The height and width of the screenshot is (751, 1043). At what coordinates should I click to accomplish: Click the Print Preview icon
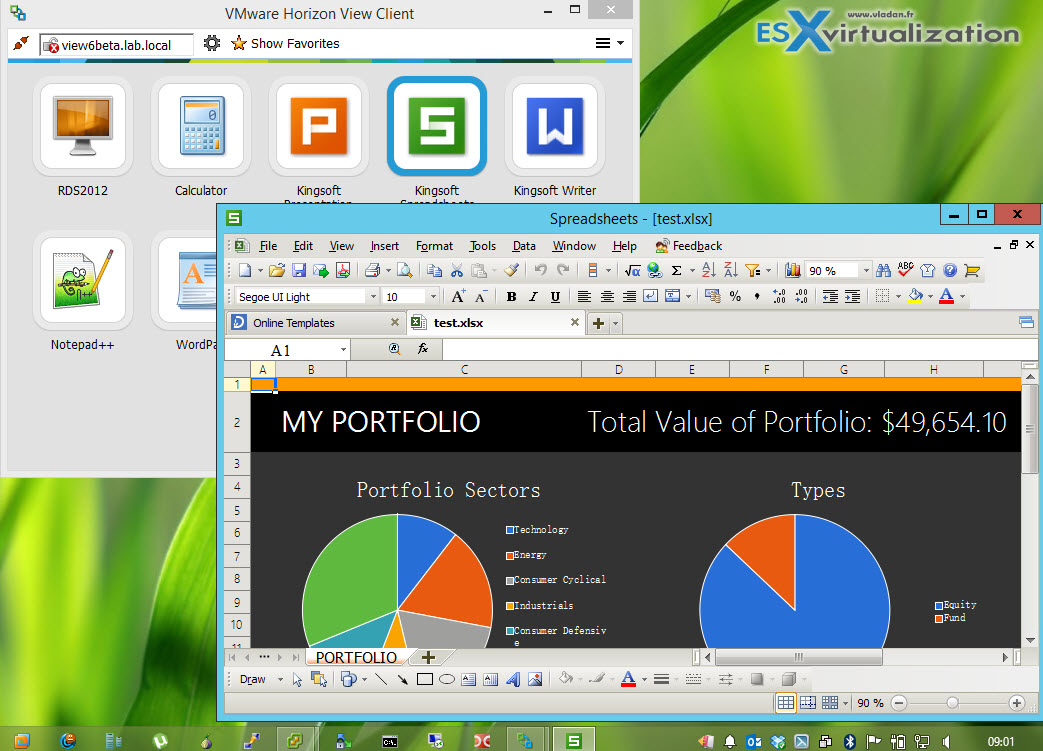point(404,270)
